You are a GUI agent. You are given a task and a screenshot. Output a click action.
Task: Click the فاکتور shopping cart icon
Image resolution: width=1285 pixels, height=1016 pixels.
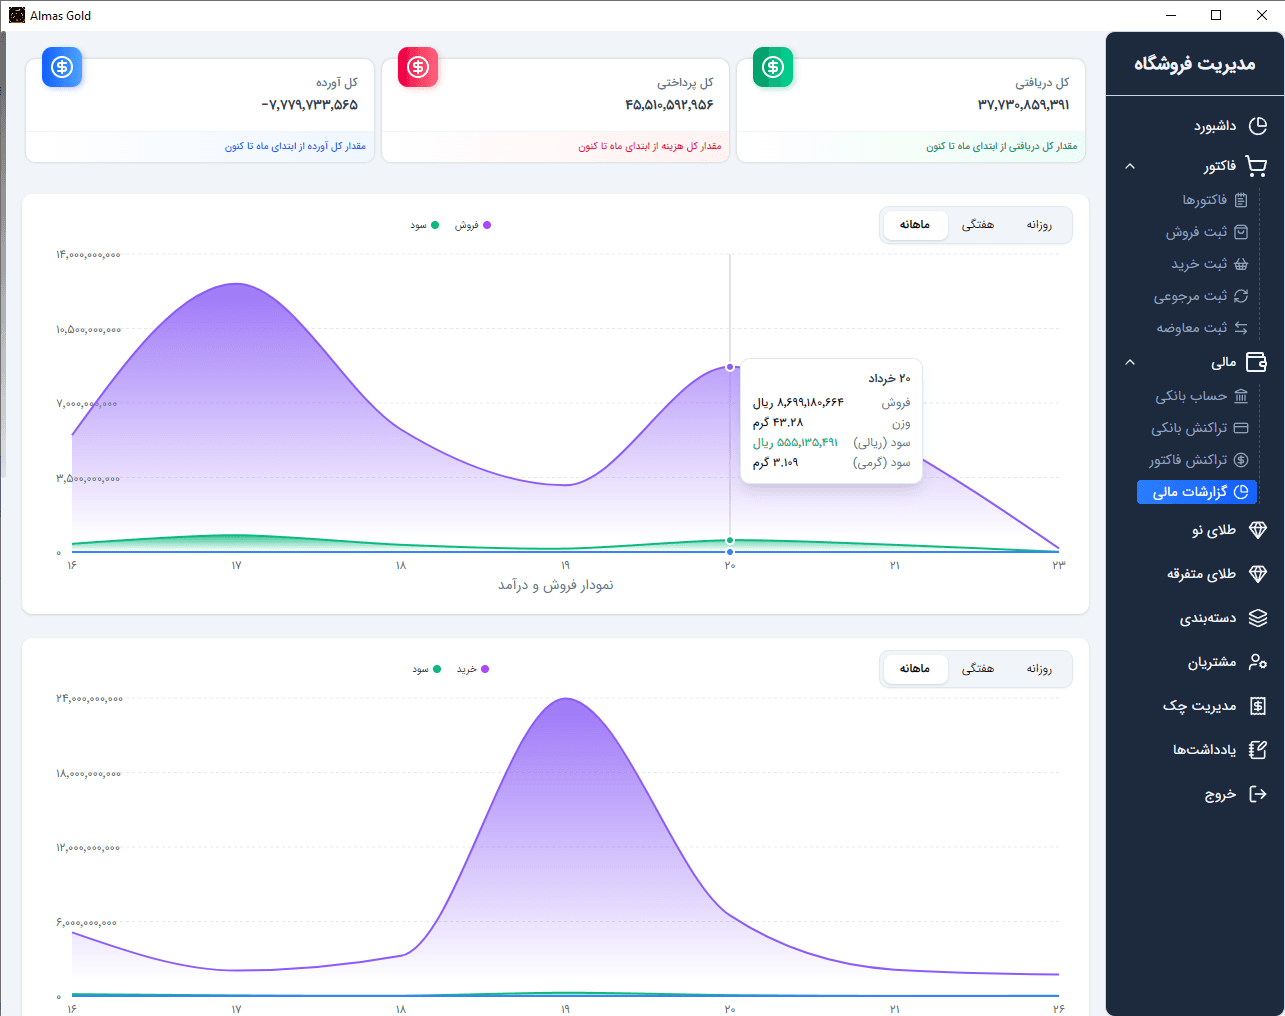click(x=1257, y=166)
